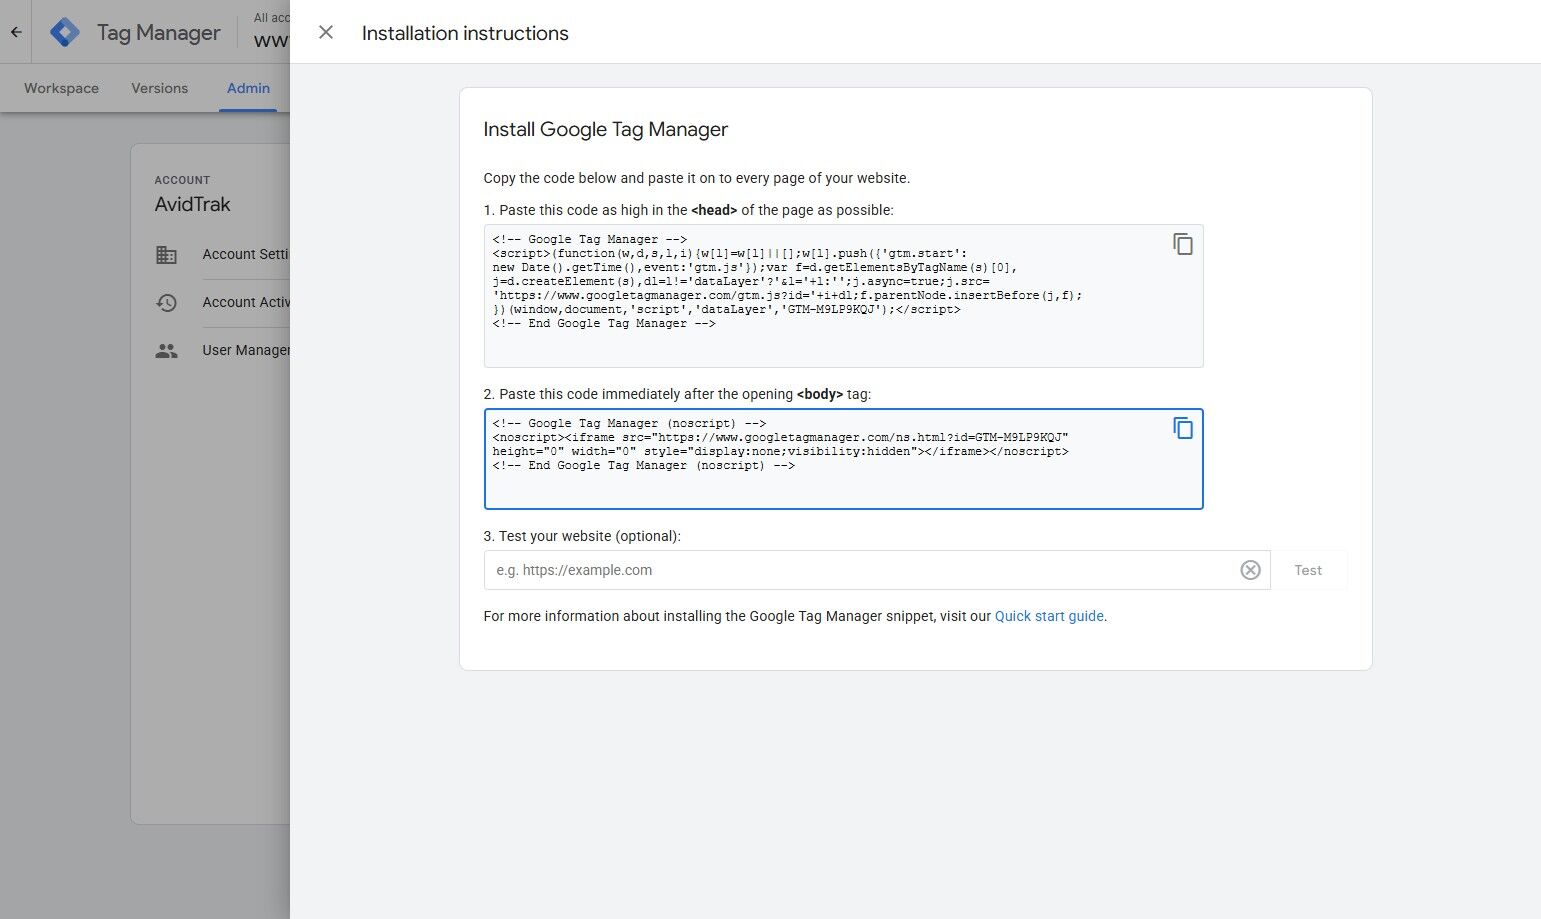Viewport: 1541px width, 919px height.
Task: Switch to the Workspace tab
Action: tap(61, 88)
